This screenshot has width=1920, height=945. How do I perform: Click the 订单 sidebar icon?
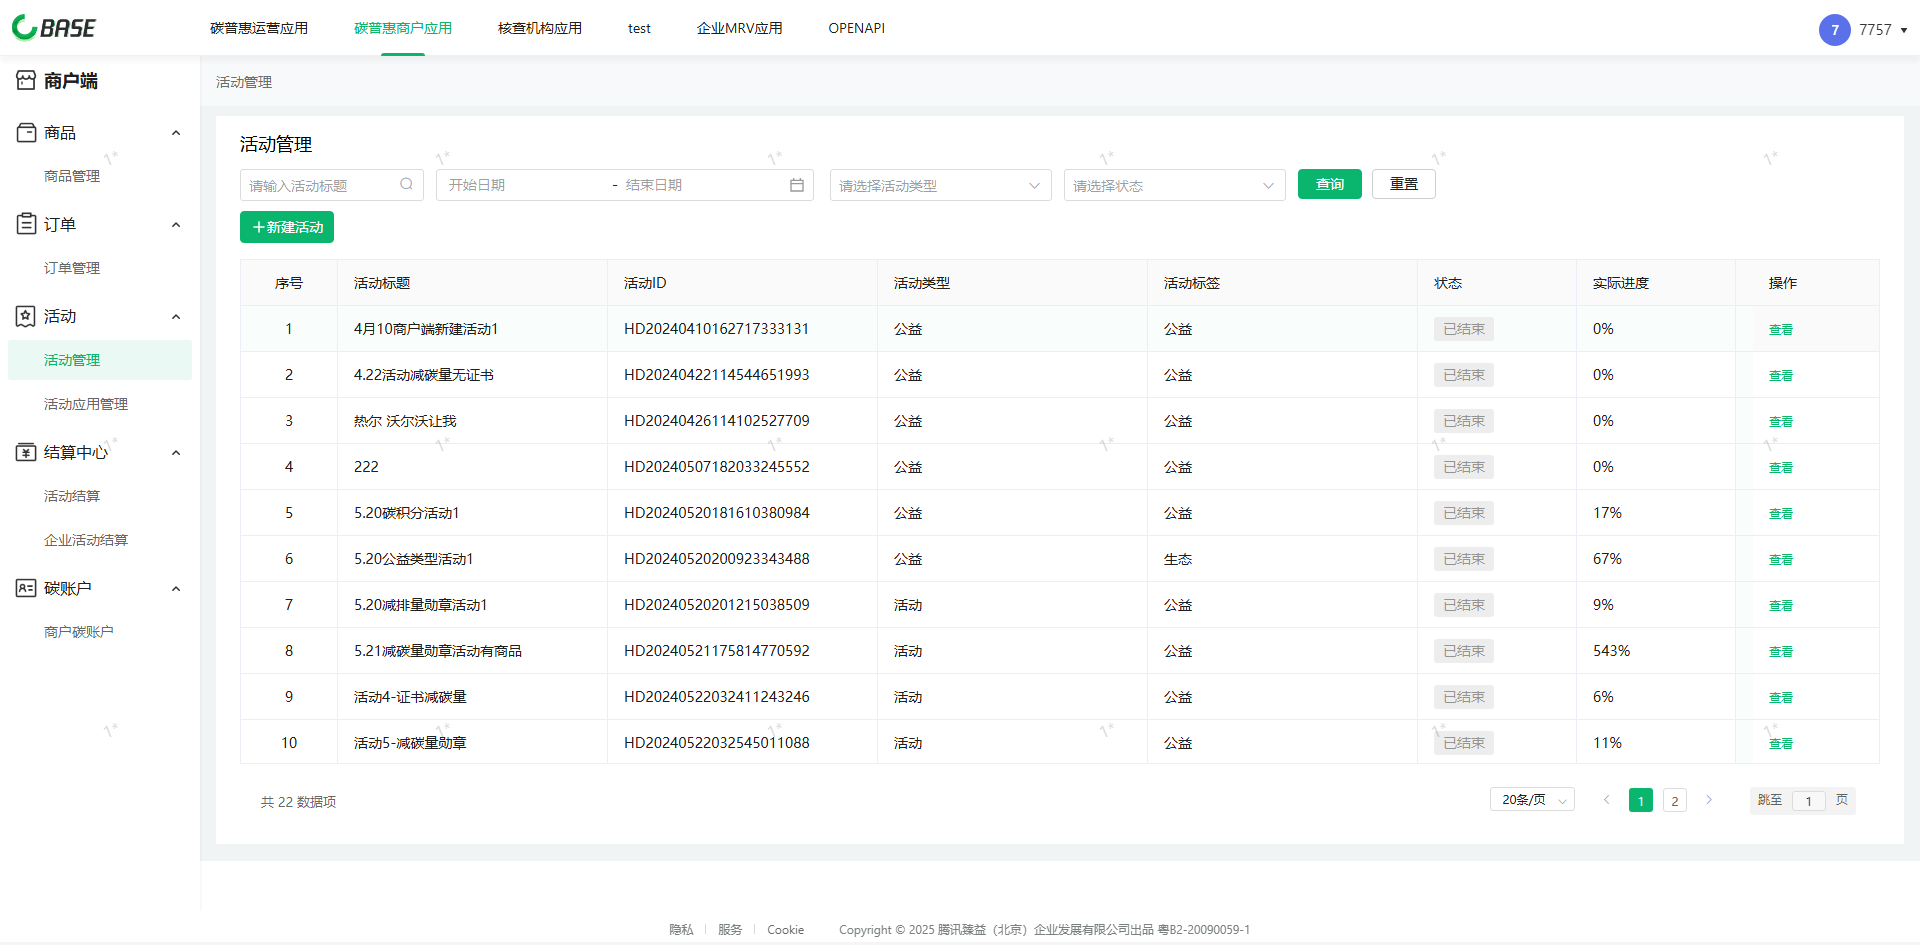click(x=26, y=224)
